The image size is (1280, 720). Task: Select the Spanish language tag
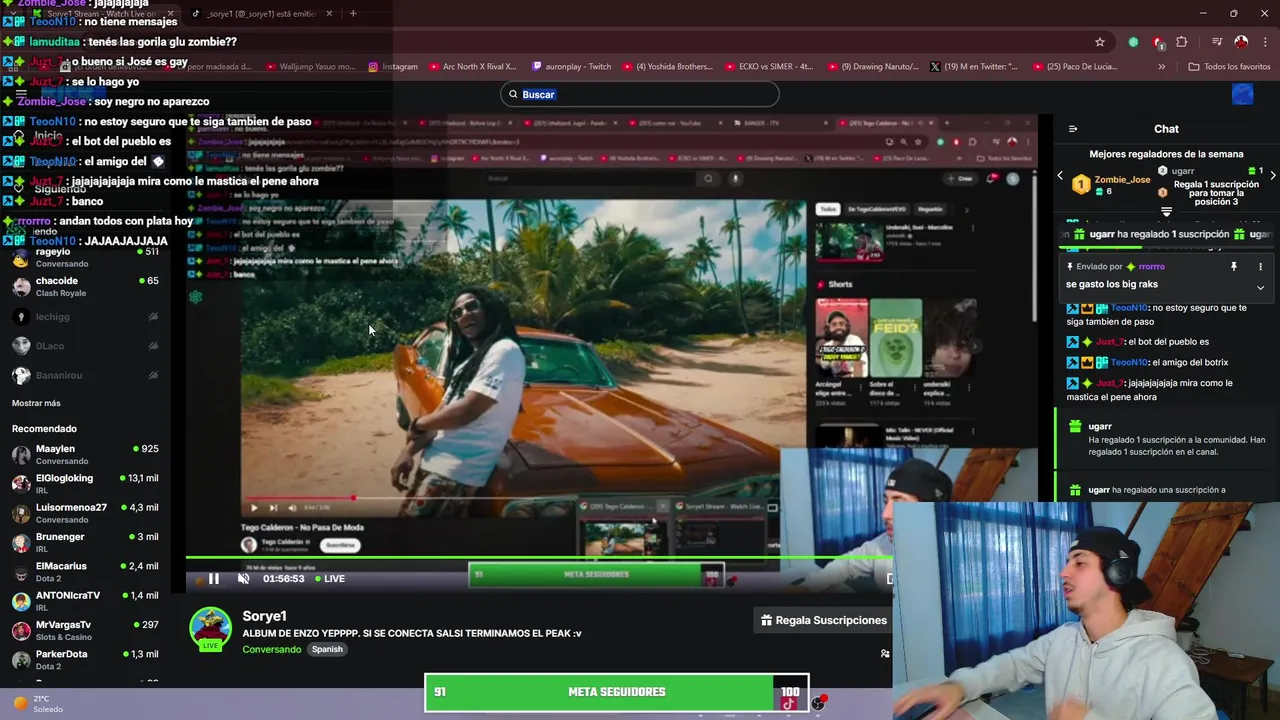[x=327, y=649]
